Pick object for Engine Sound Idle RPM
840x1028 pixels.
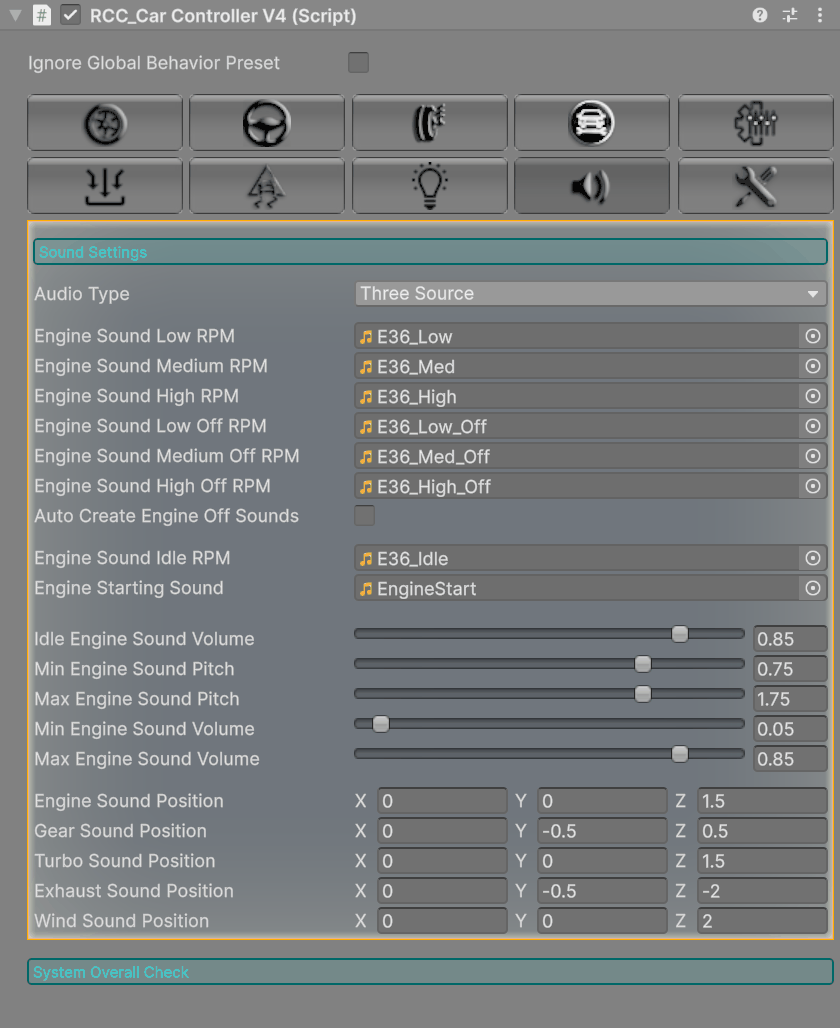[x=812, y=558]
